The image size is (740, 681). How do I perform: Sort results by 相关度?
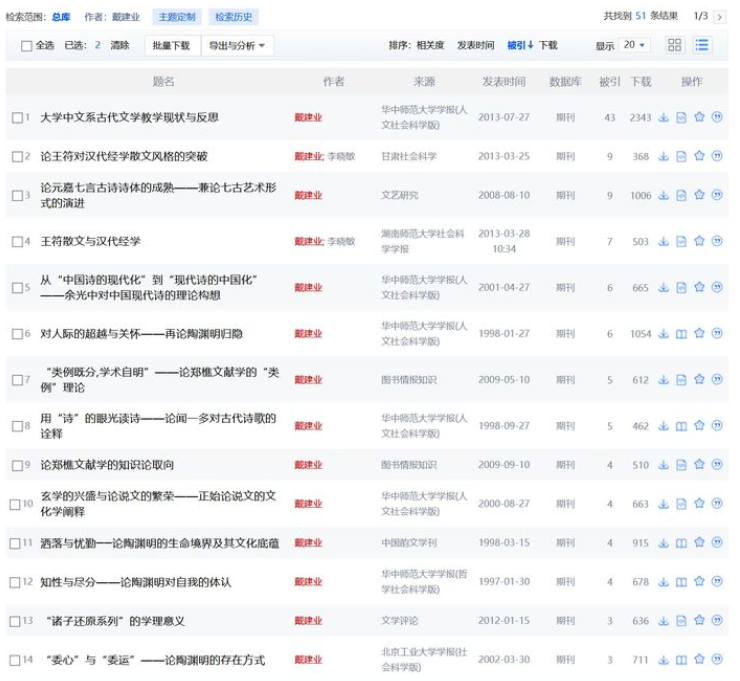coord(430,45)
